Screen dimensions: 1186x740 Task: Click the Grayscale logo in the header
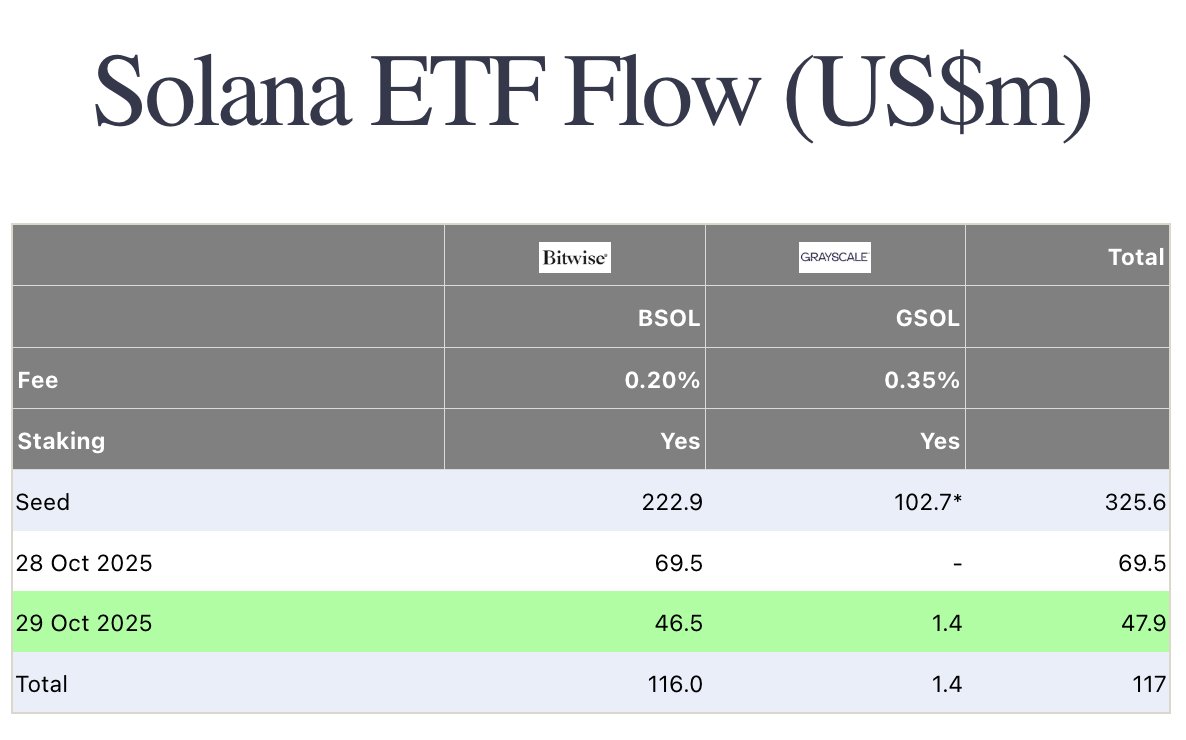(835, 257)
